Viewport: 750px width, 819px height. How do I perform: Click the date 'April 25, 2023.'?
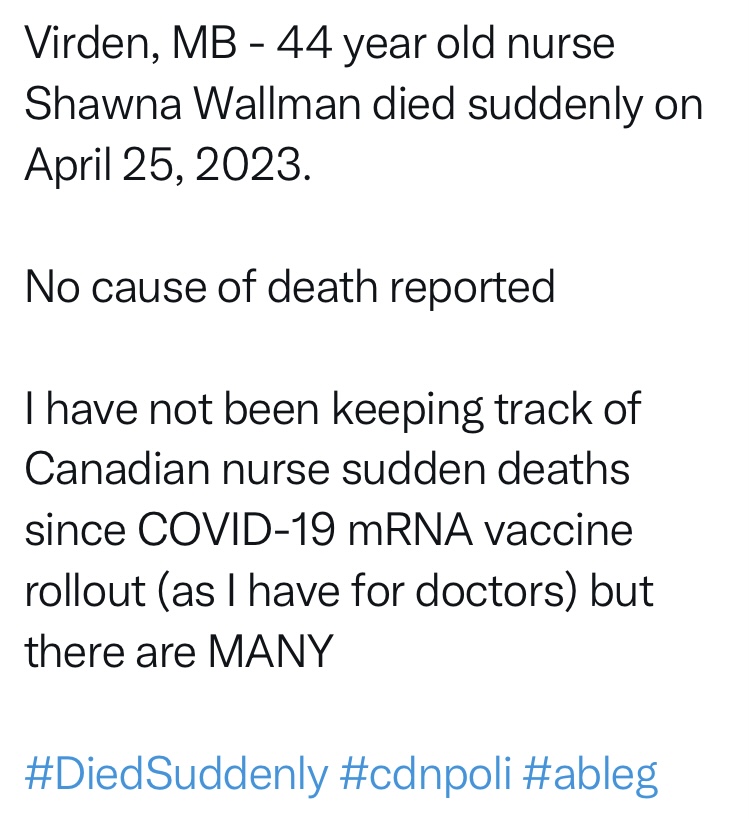[x=167, y=165]
